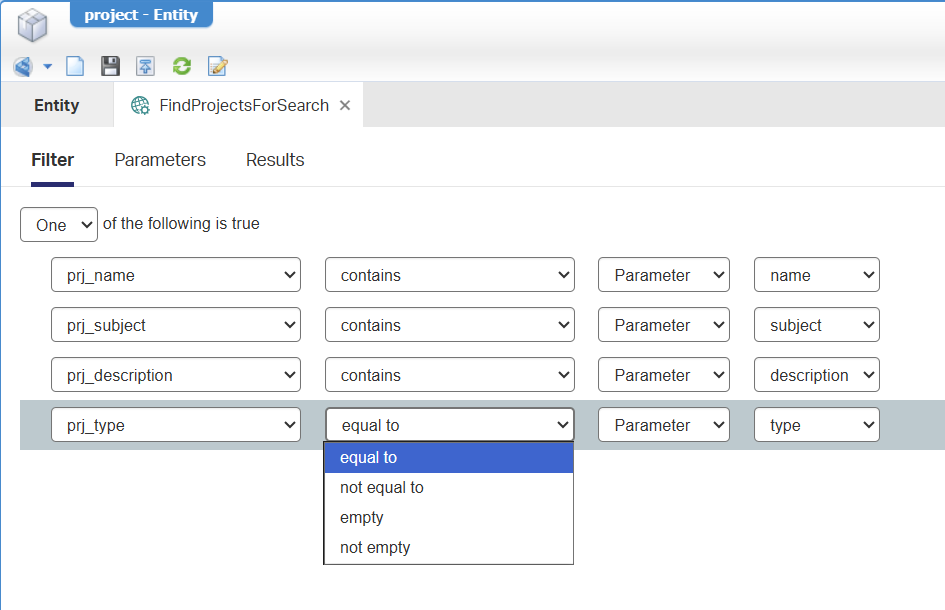Open the 'One' condition match dropdown
Viewport: 945px width, 610px height.
point(59,225)
